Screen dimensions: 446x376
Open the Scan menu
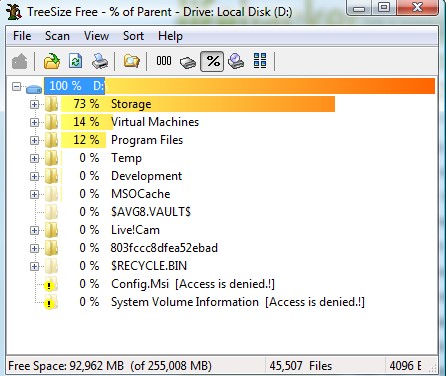[57, 36]
